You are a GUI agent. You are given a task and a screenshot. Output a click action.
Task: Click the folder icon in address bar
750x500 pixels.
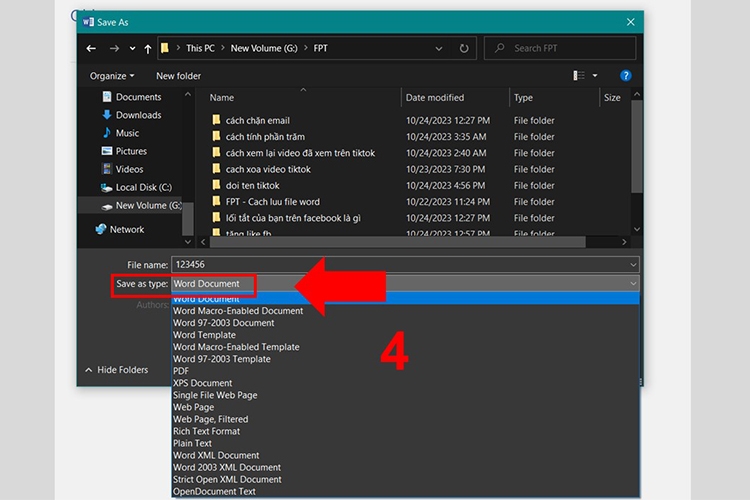[165, 48]
